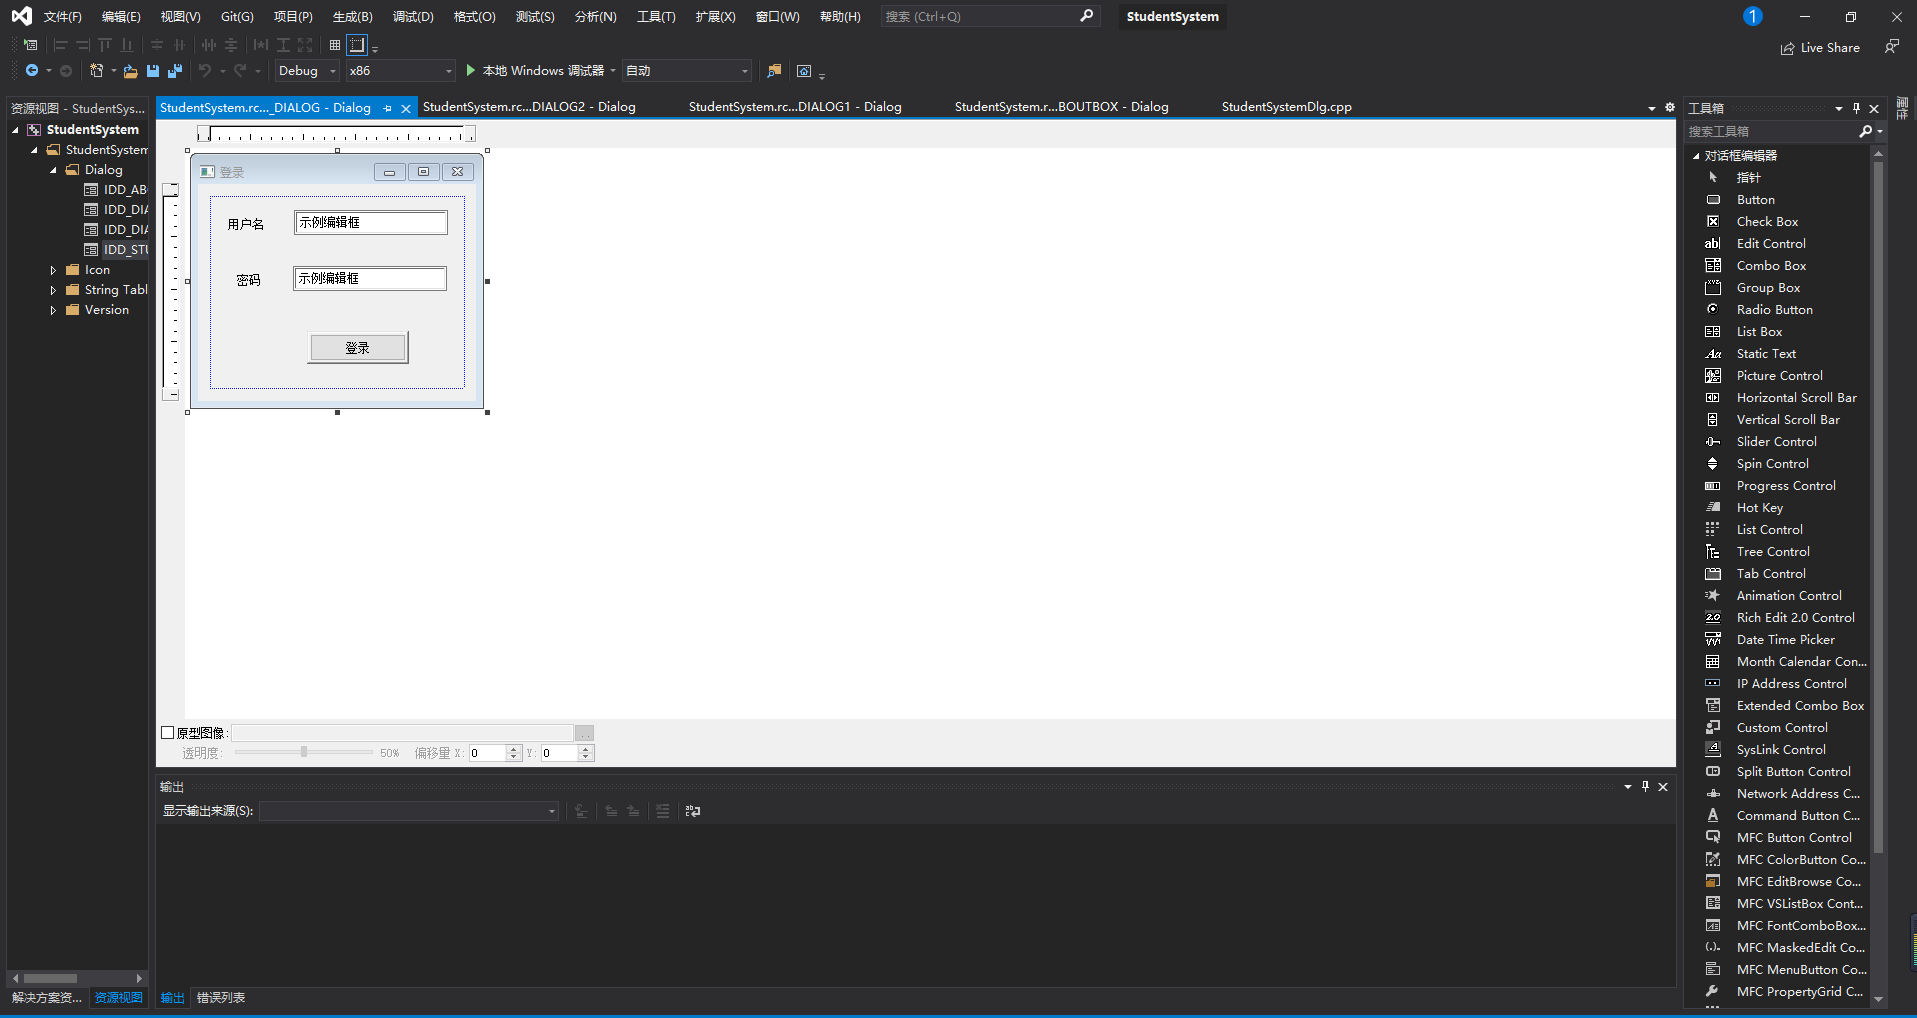Click the open file folder icon
The width and height of the screenshot is (1917, 1018).
coord(131,71)
